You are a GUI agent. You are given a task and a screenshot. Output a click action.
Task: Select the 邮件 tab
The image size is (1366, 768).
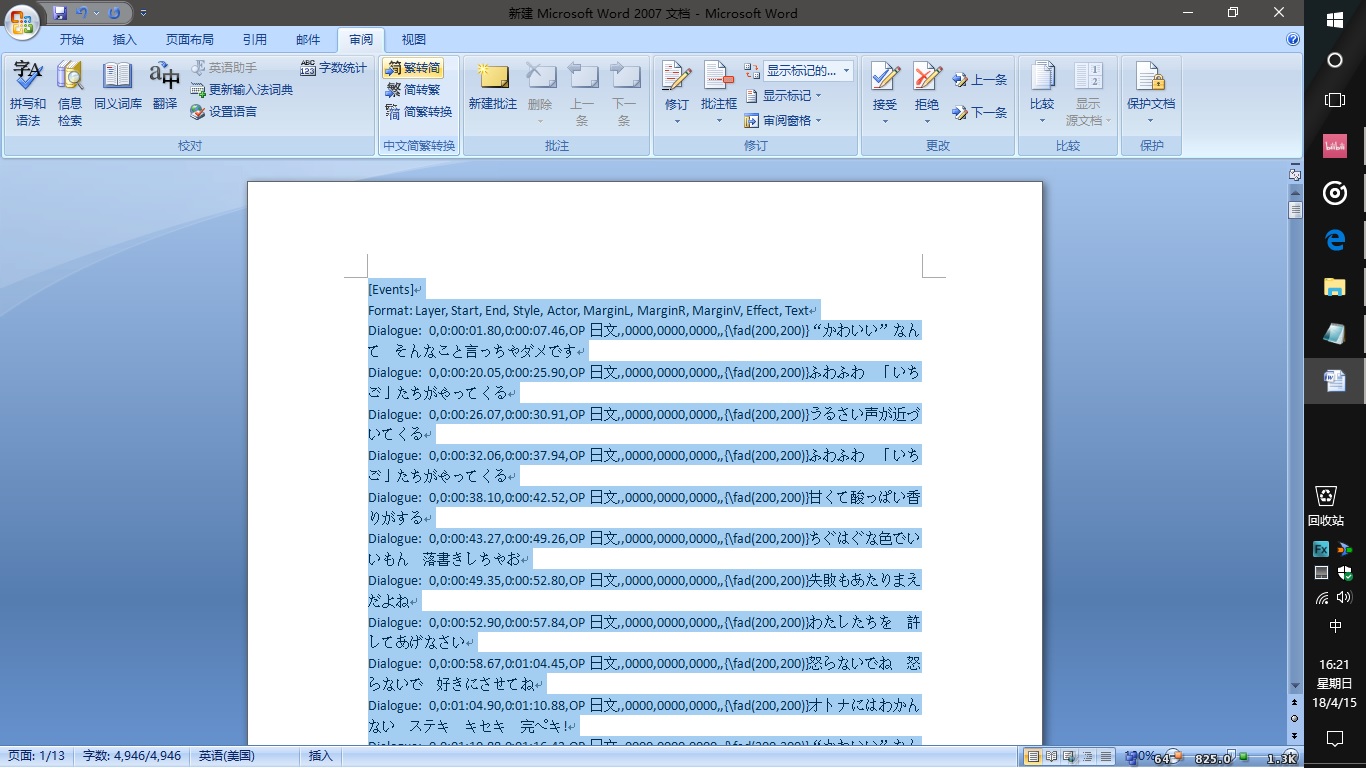(309, 40)
